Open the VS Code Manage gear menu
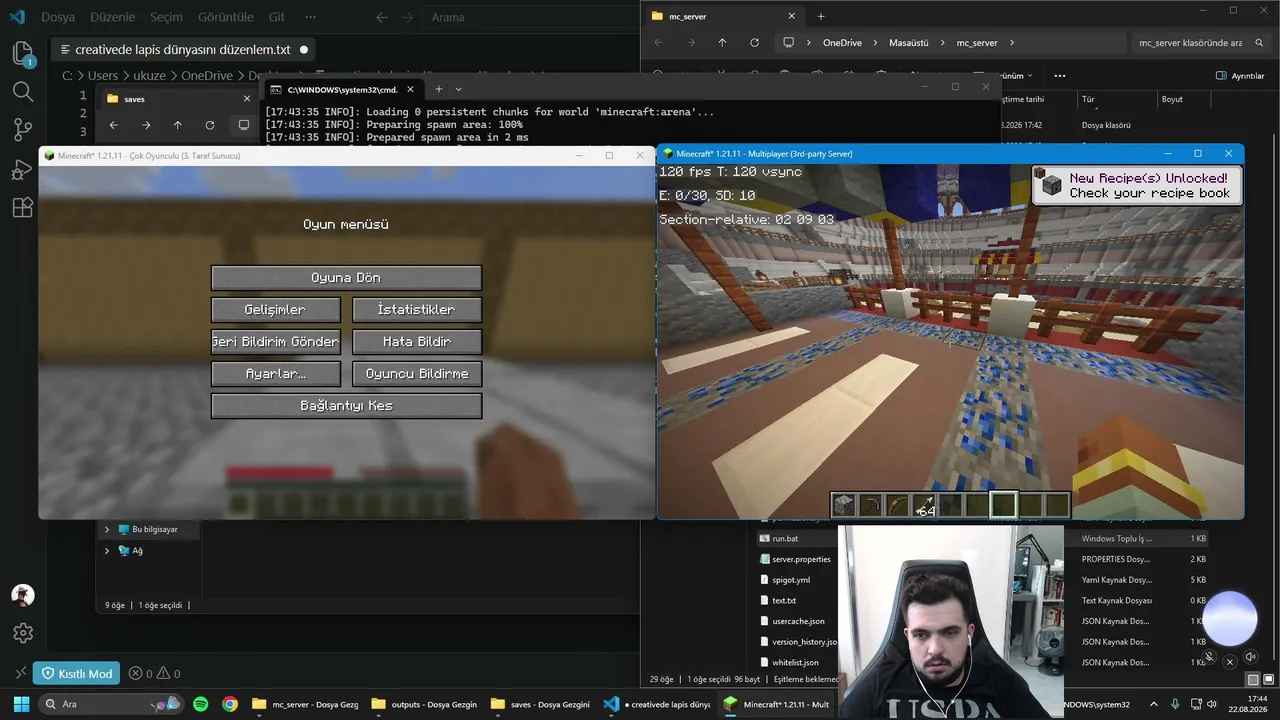The width and height of the screenshot is (1280, 720). (22, 633)
